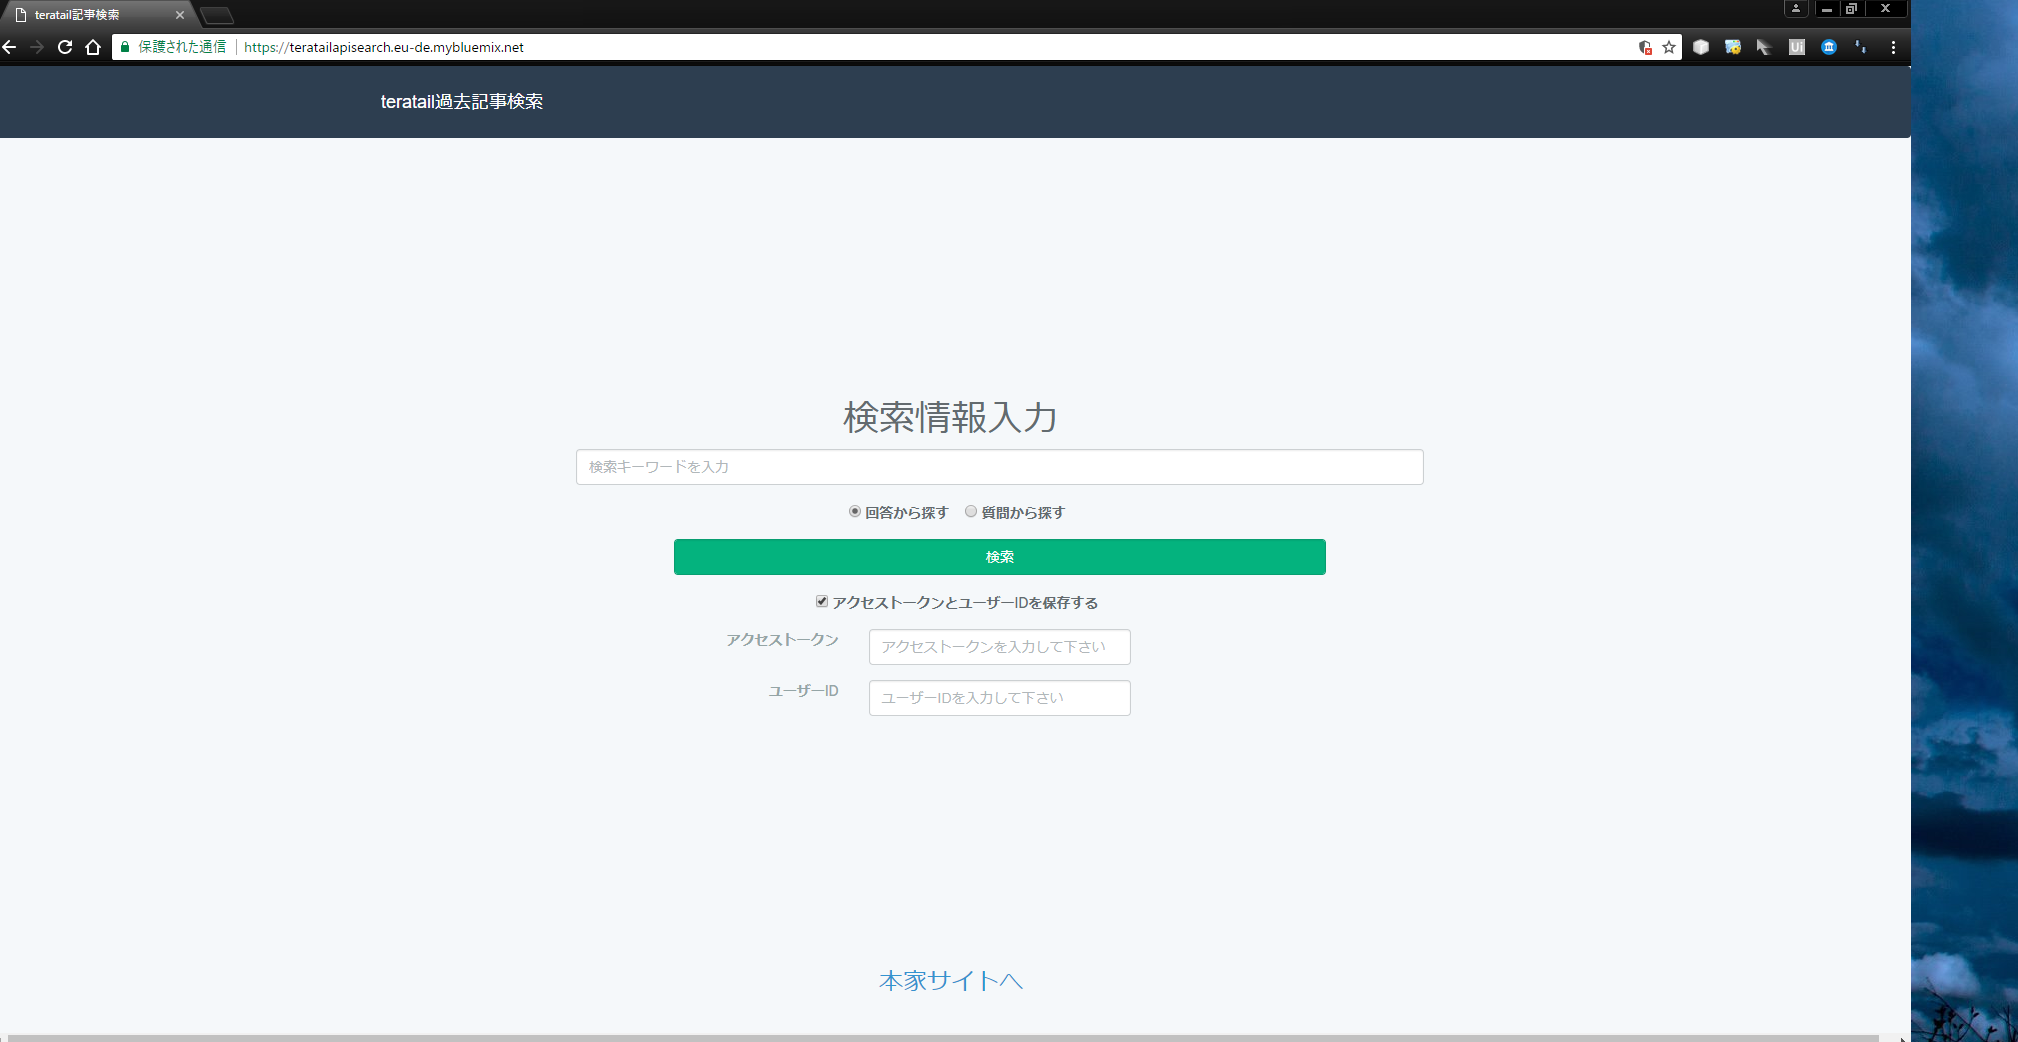Open the Chrome three-dot menu
Image resolution: width=2018 pixels, height=1042 pixels.
pos(1893,47)
